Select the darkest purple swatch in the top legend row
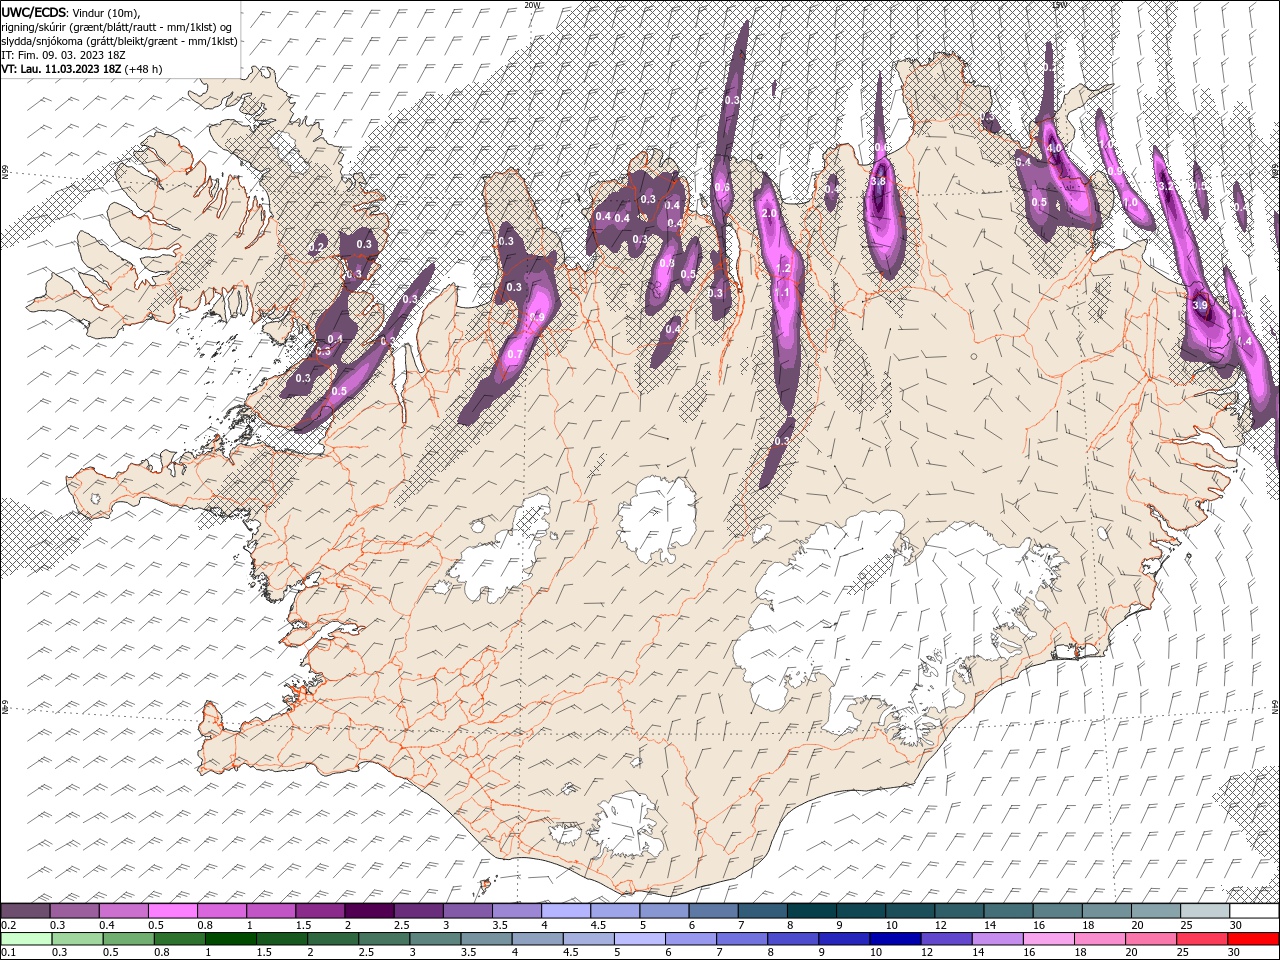 (x=368, y=911)
